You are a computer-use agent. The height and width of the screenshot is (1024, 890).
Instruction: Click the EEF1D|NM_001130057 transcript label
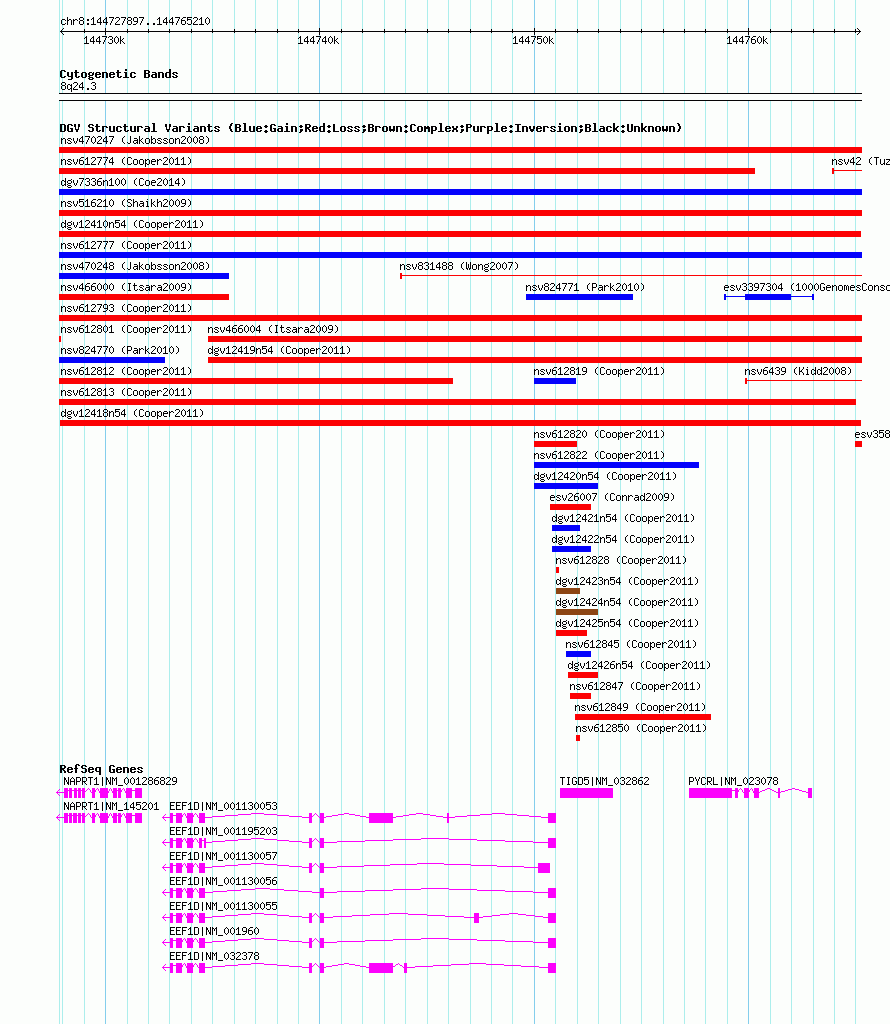click(x=223, y=856)
